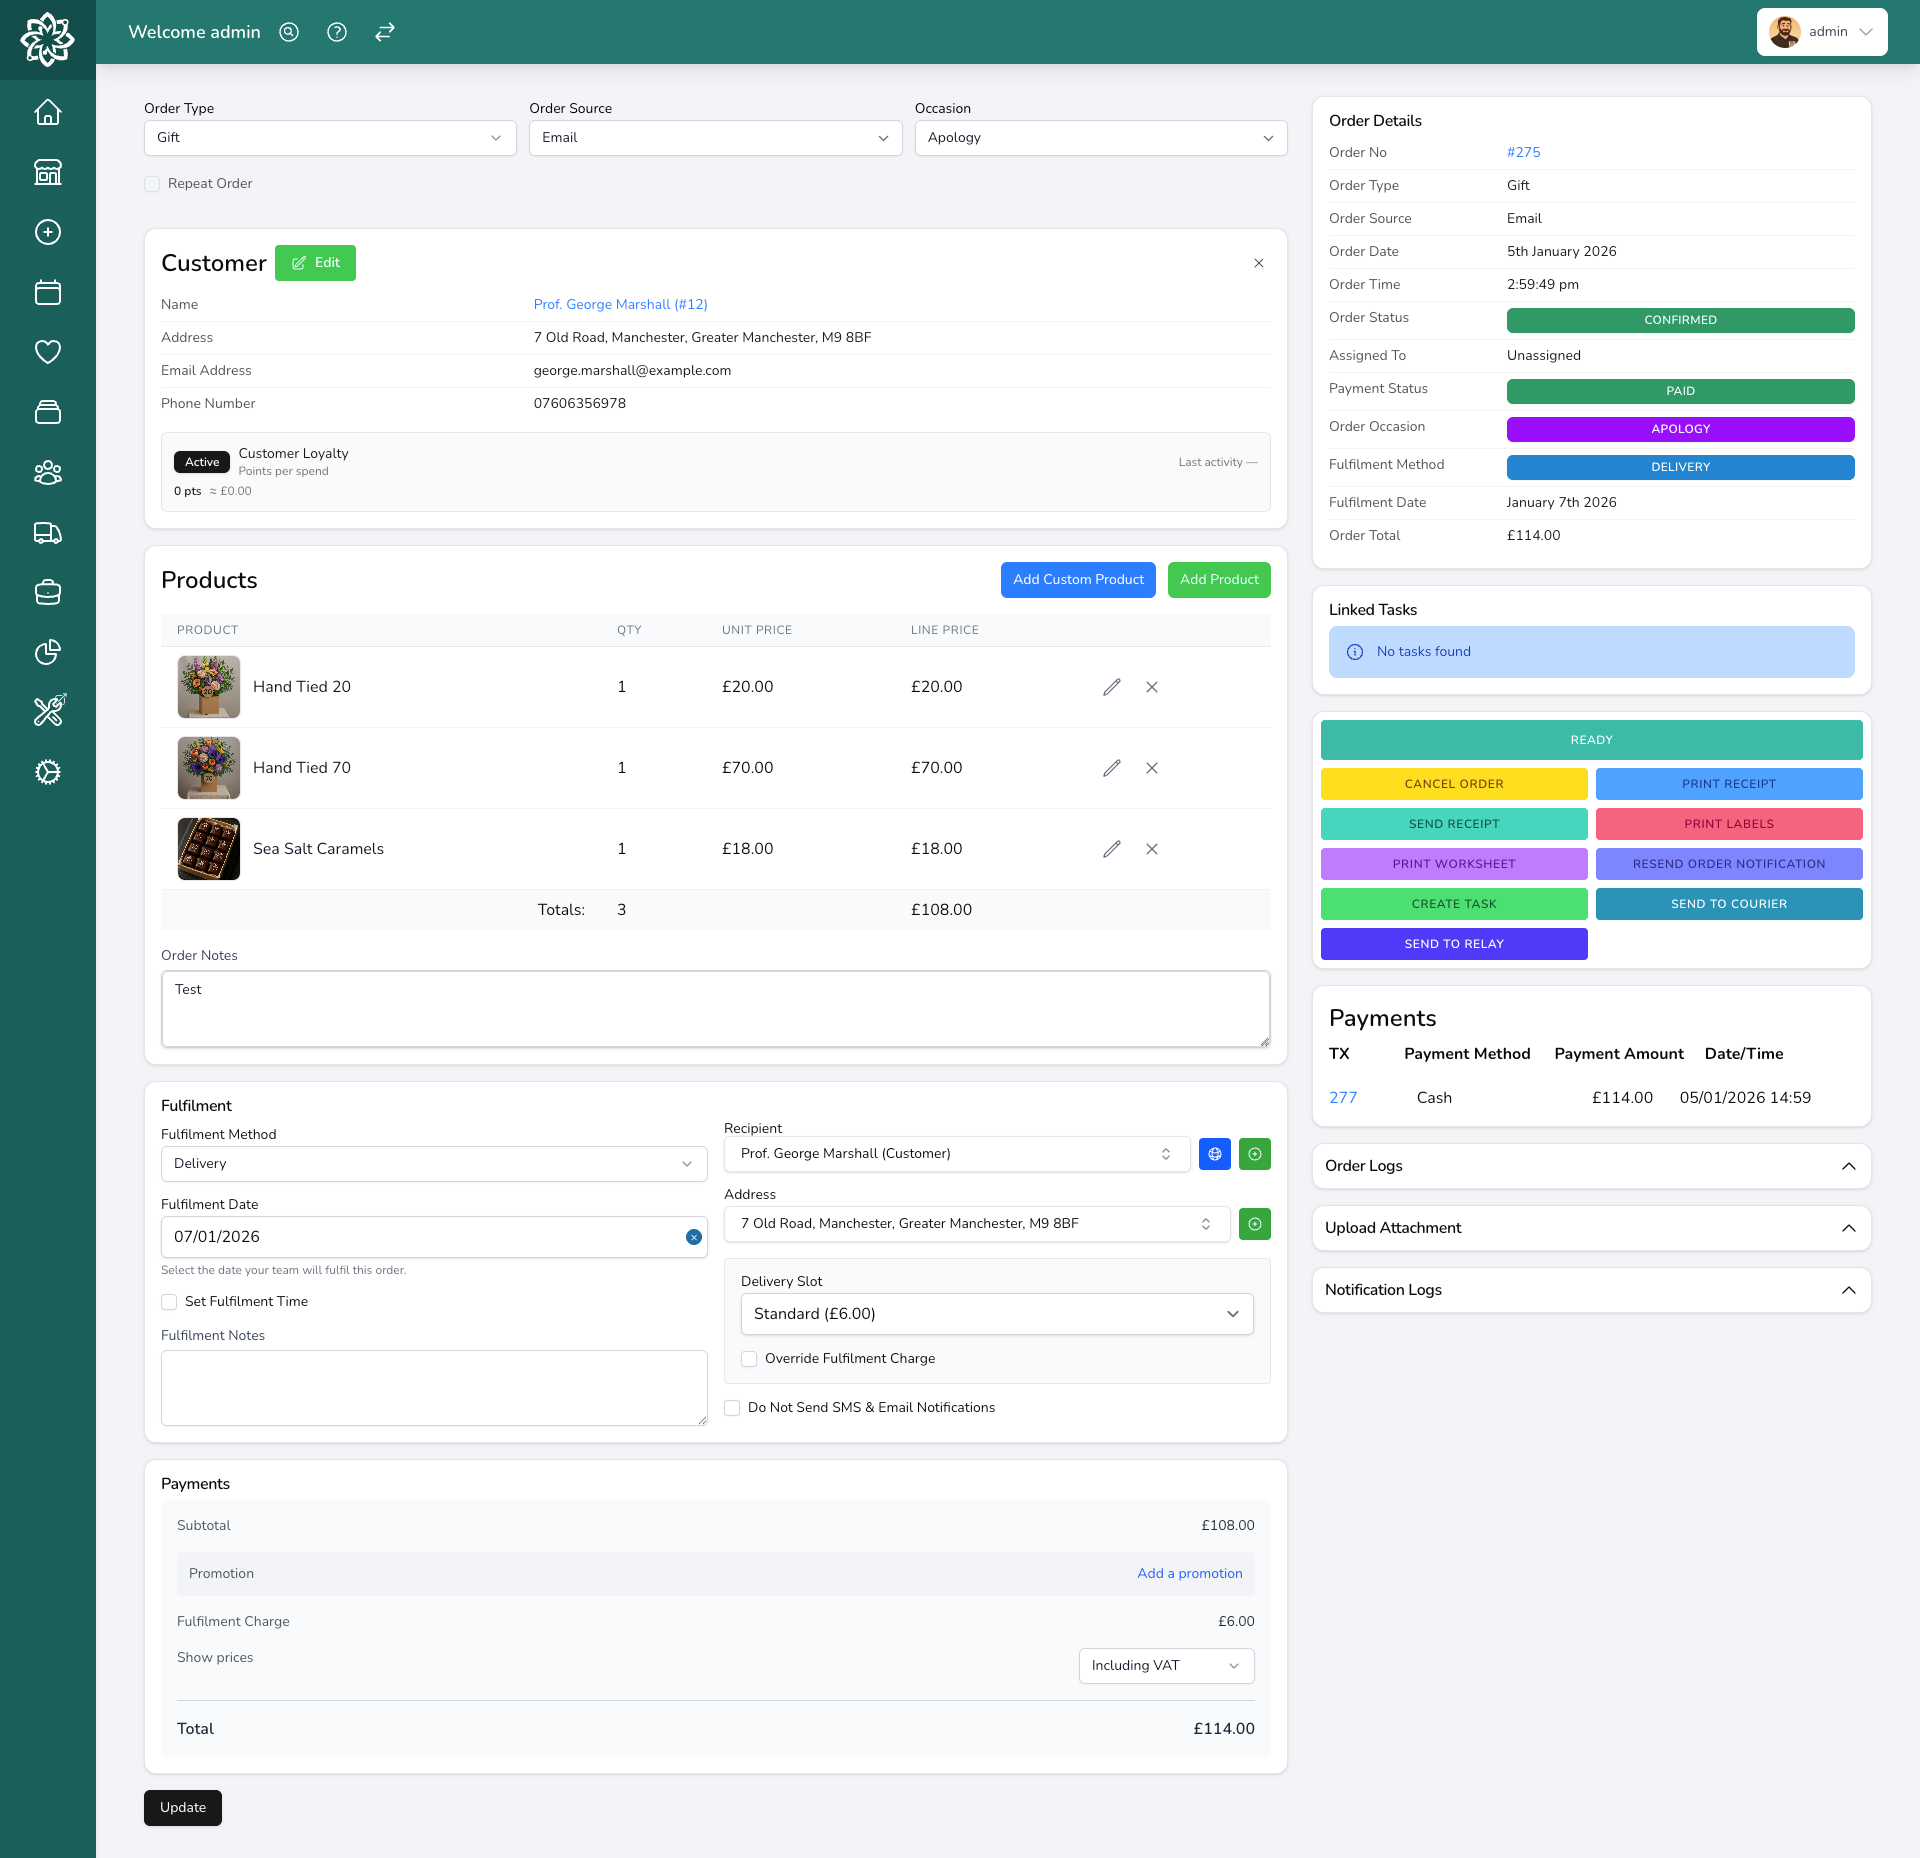Enable Set Fulfilment Time
Image resolution: width=1920 pixels, height=1858 pixels.
[x=169, y=1302]
